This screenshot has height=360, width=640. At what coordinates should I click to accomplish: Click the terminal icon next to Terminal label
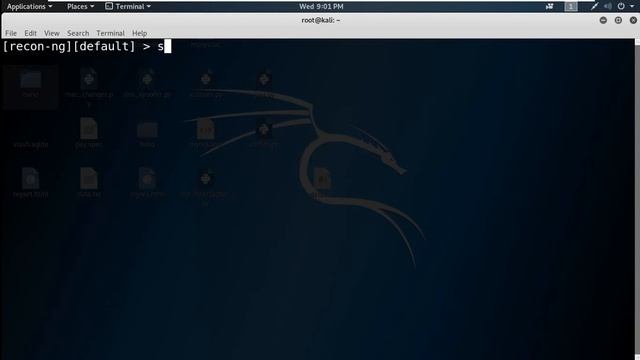pos(109,6)
